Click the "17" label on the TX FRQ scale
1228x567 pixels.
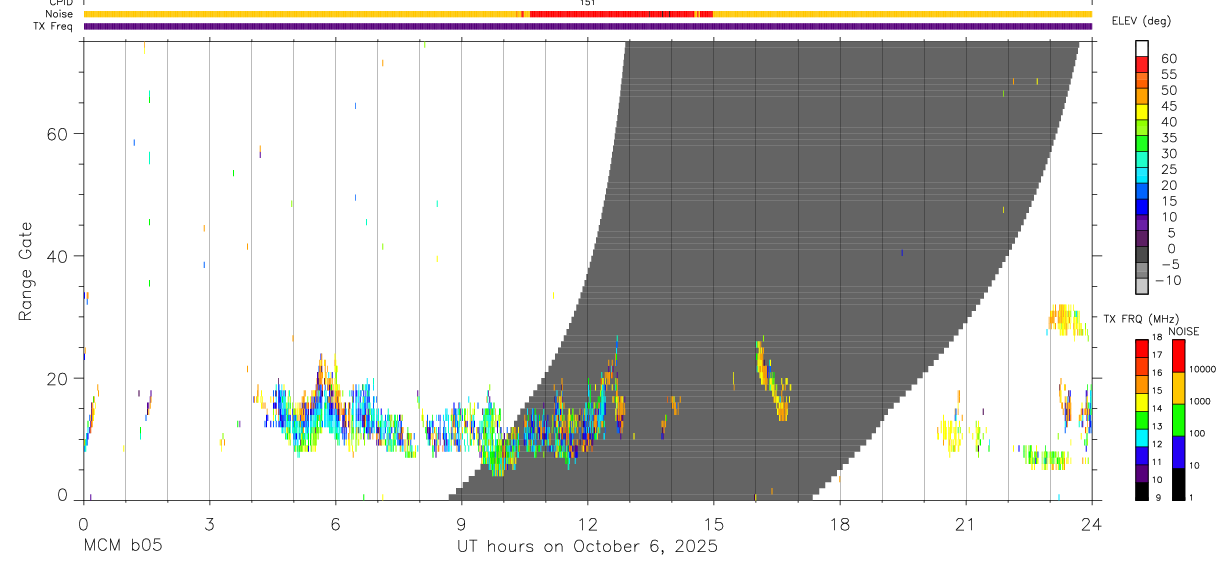(x=1156, y=355)
